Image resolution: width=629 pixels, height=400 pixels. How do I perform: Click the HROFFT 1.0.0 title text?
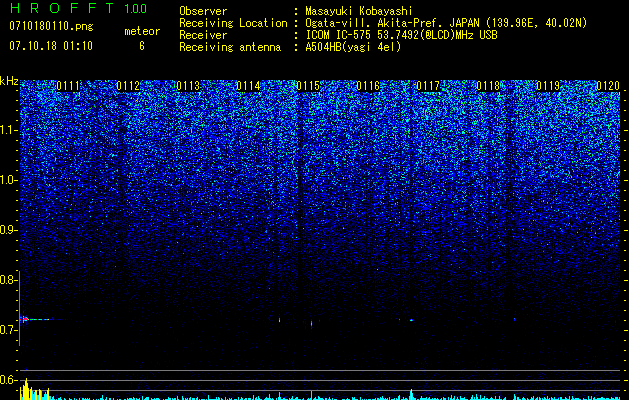coord(78,8)
